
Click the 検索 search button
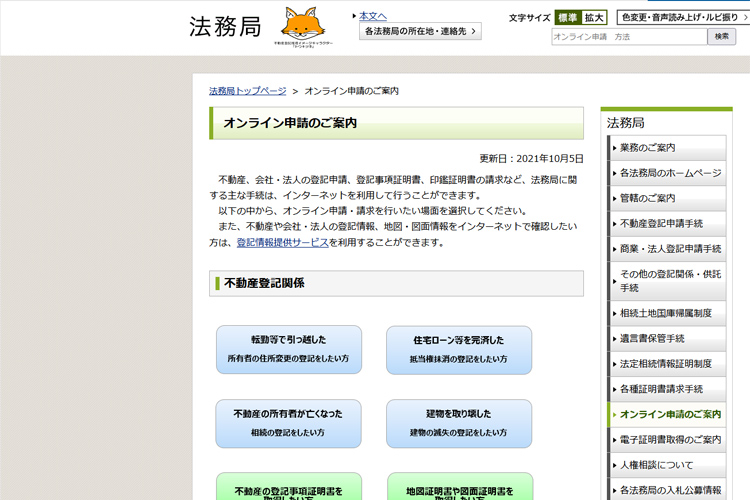pos(721,36)
